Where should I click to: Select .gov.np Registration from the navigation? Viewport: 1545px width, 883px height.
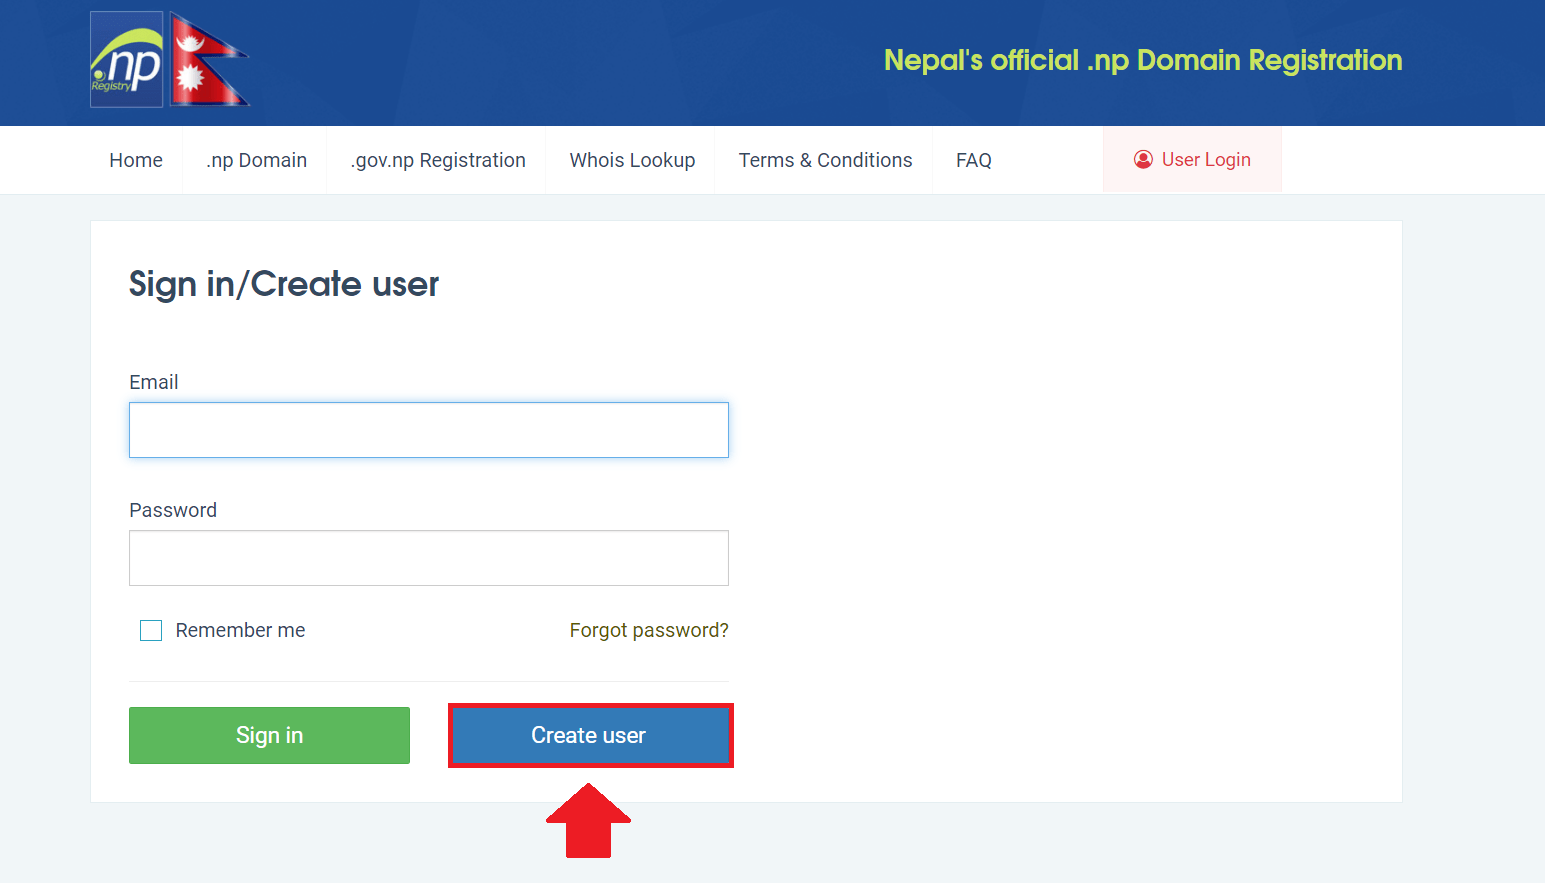point(437,160)
